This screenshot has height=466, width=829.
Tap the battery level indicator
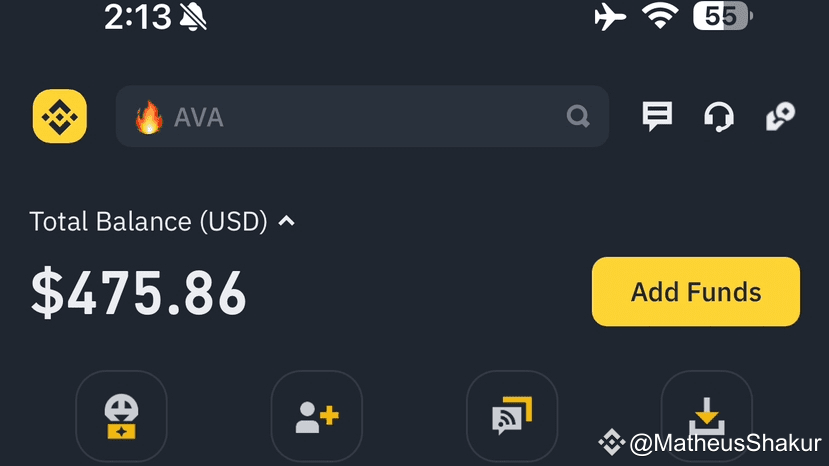tap(723, 16)
